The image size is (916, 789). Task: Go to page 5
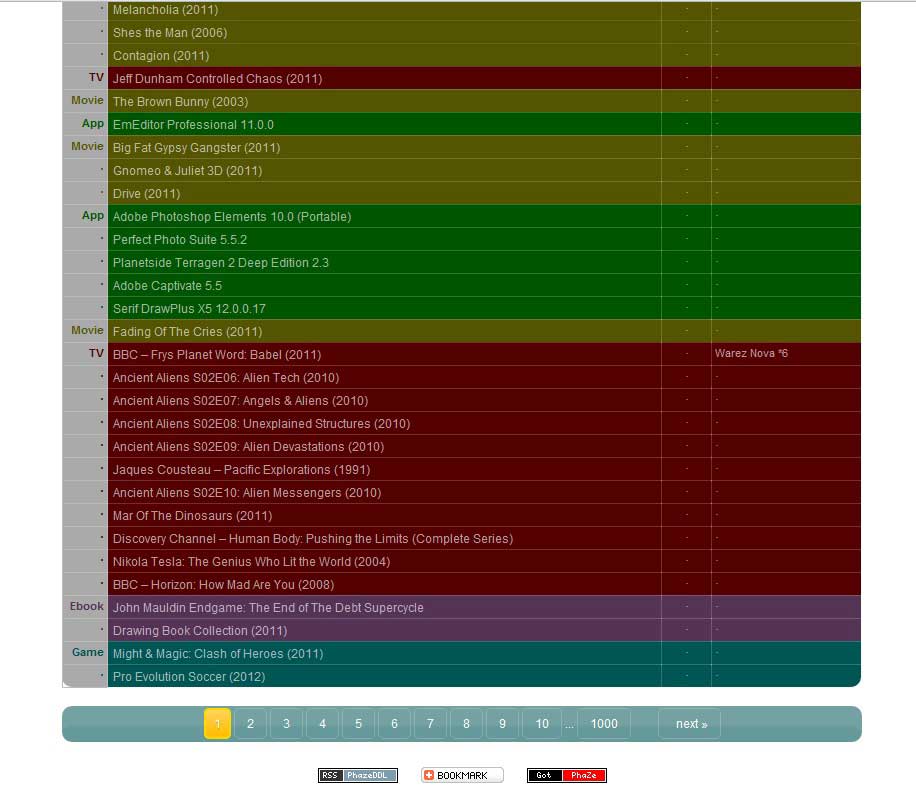coord(359,724)
